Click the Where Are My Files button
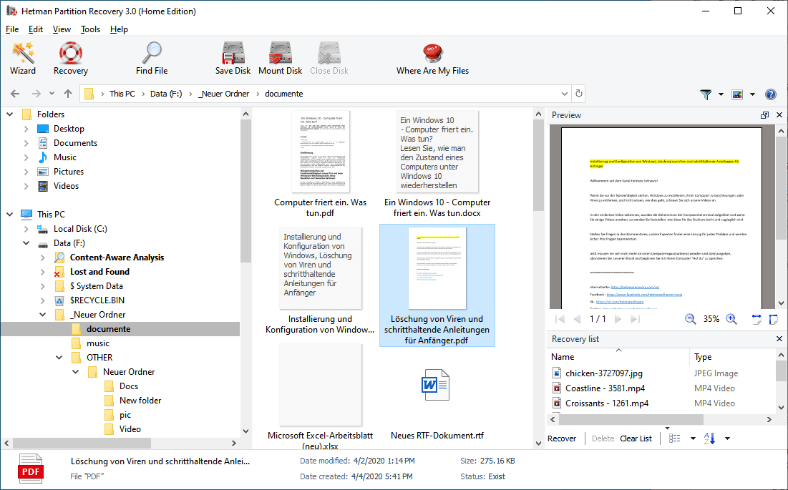 click(x=432, y=59)
